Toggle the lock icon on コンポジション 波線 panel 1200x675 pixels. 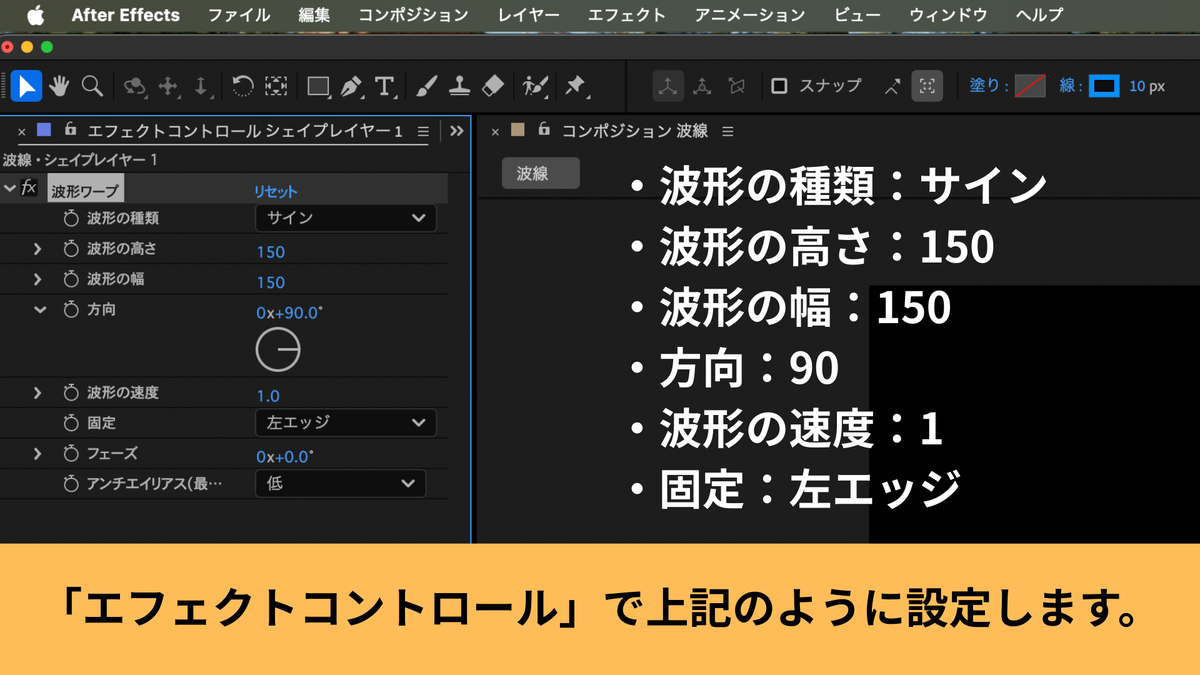(x=544, y=130)
